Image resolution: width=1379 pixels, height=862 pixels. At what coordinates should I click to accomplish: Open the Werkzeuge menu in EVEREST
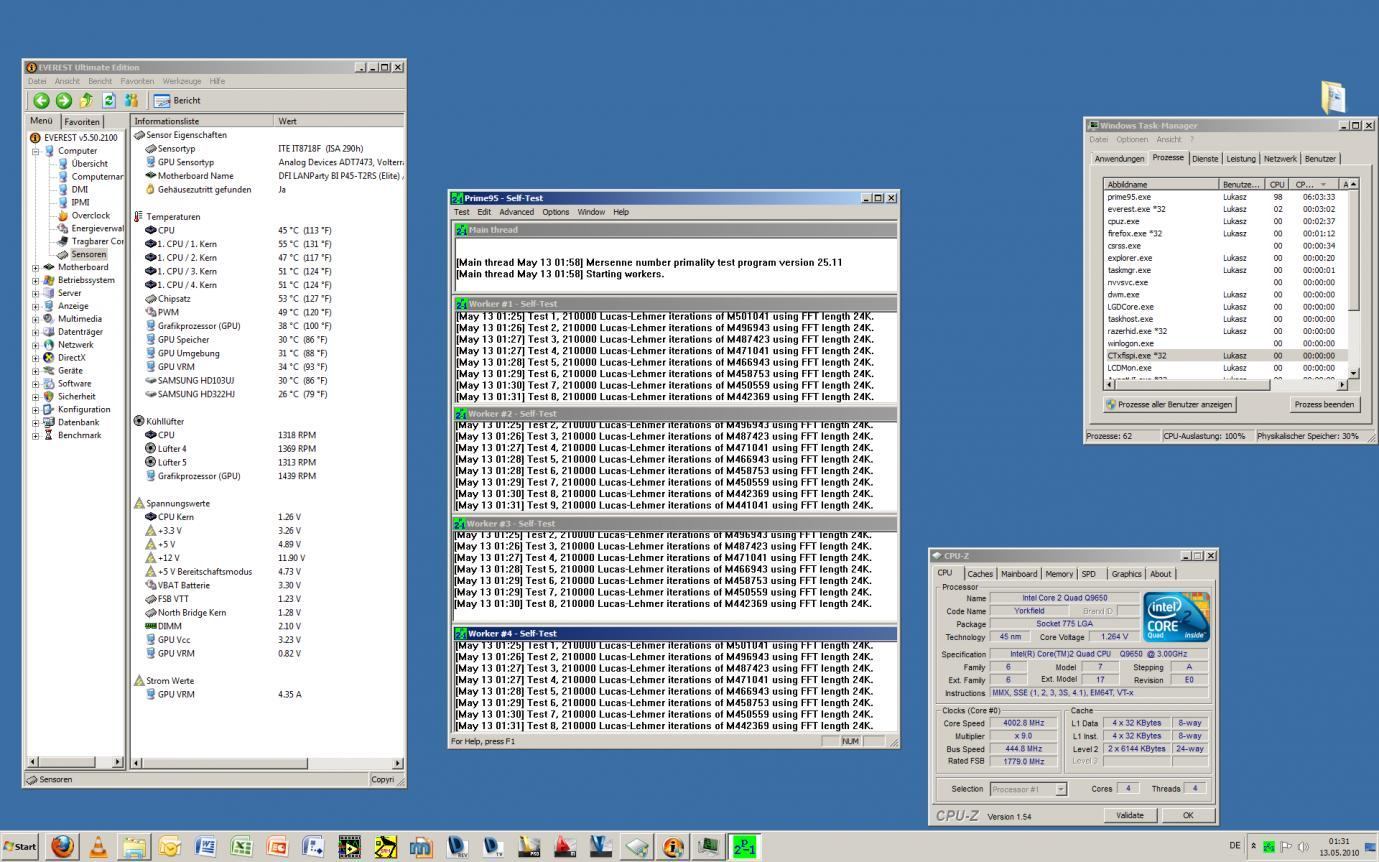pos(182,81)
